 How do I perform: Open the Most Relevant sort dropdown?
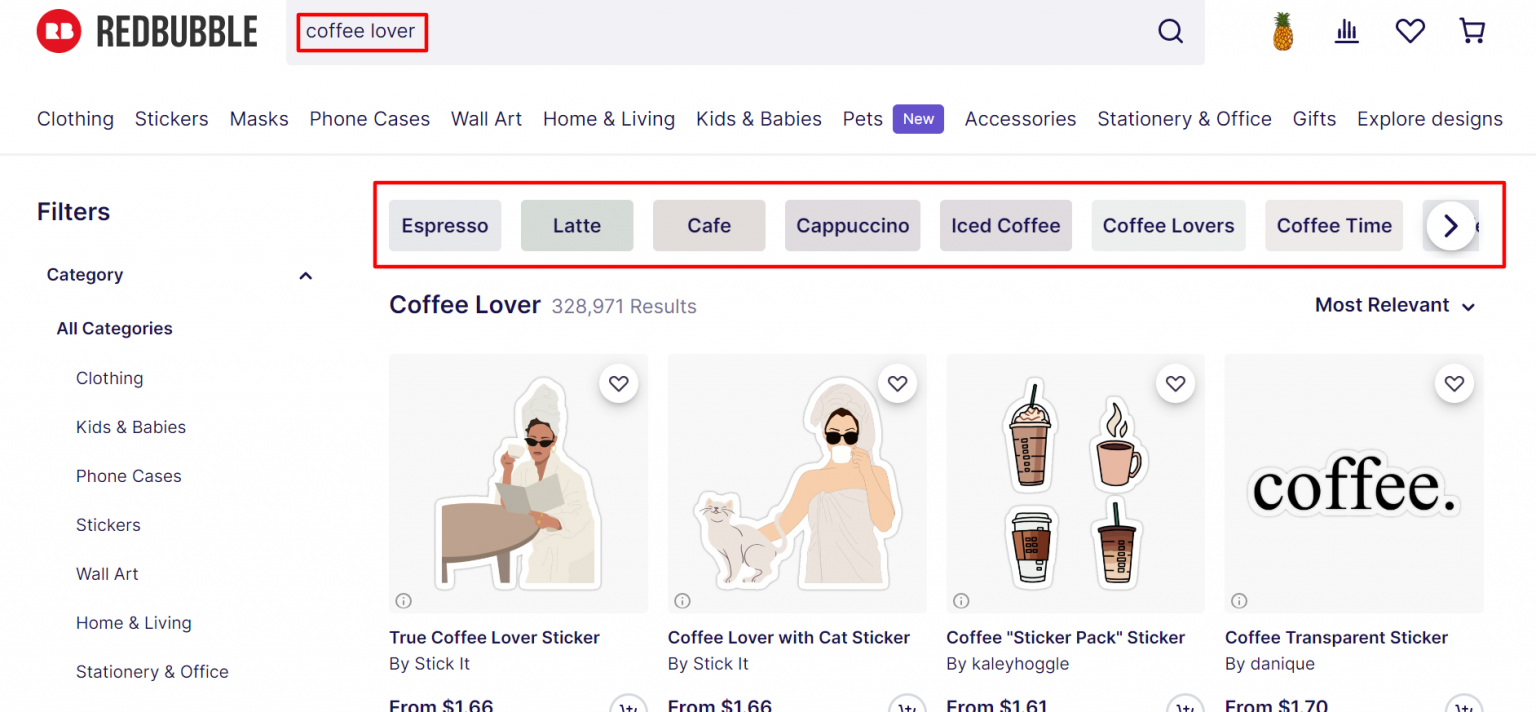pyautogui.click(x=1395, y=305)
